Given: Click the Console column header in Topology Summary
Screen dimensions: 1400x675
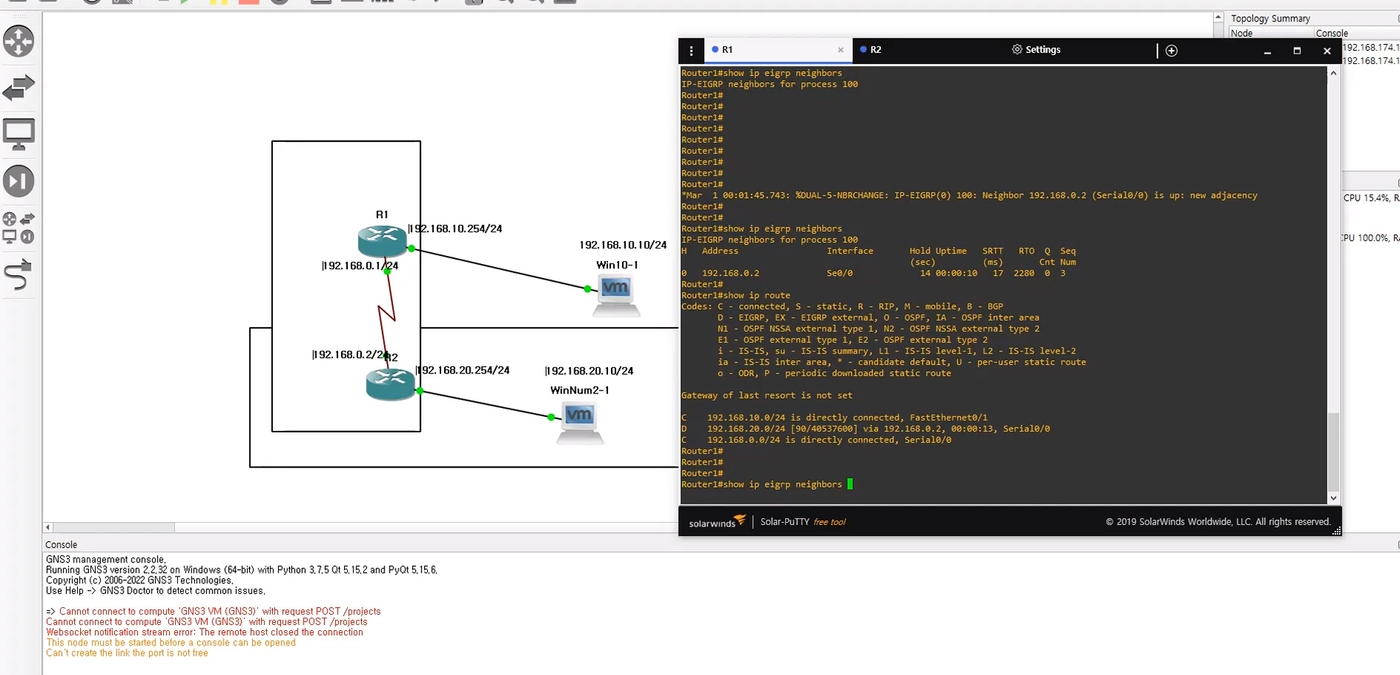Looking at the screenshot, I should [x=1332, y=33].
